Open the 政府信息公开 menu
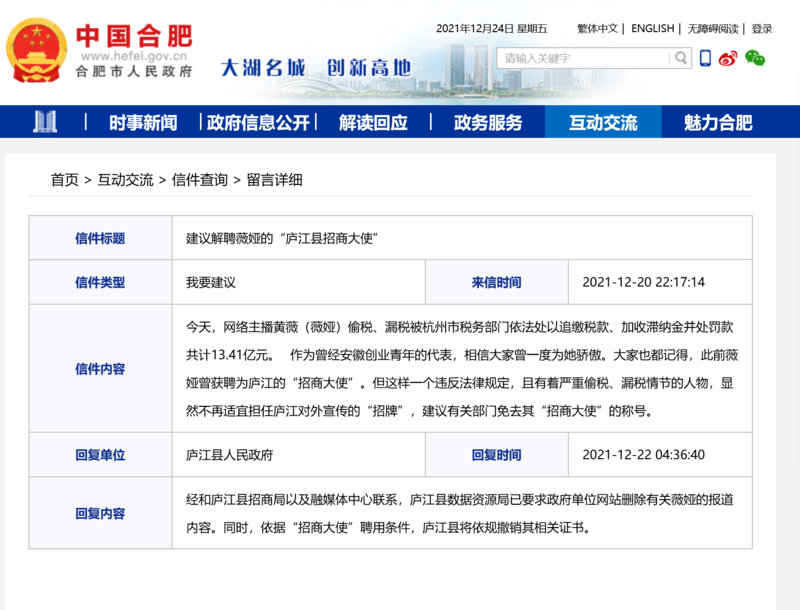 pos(258,123)
